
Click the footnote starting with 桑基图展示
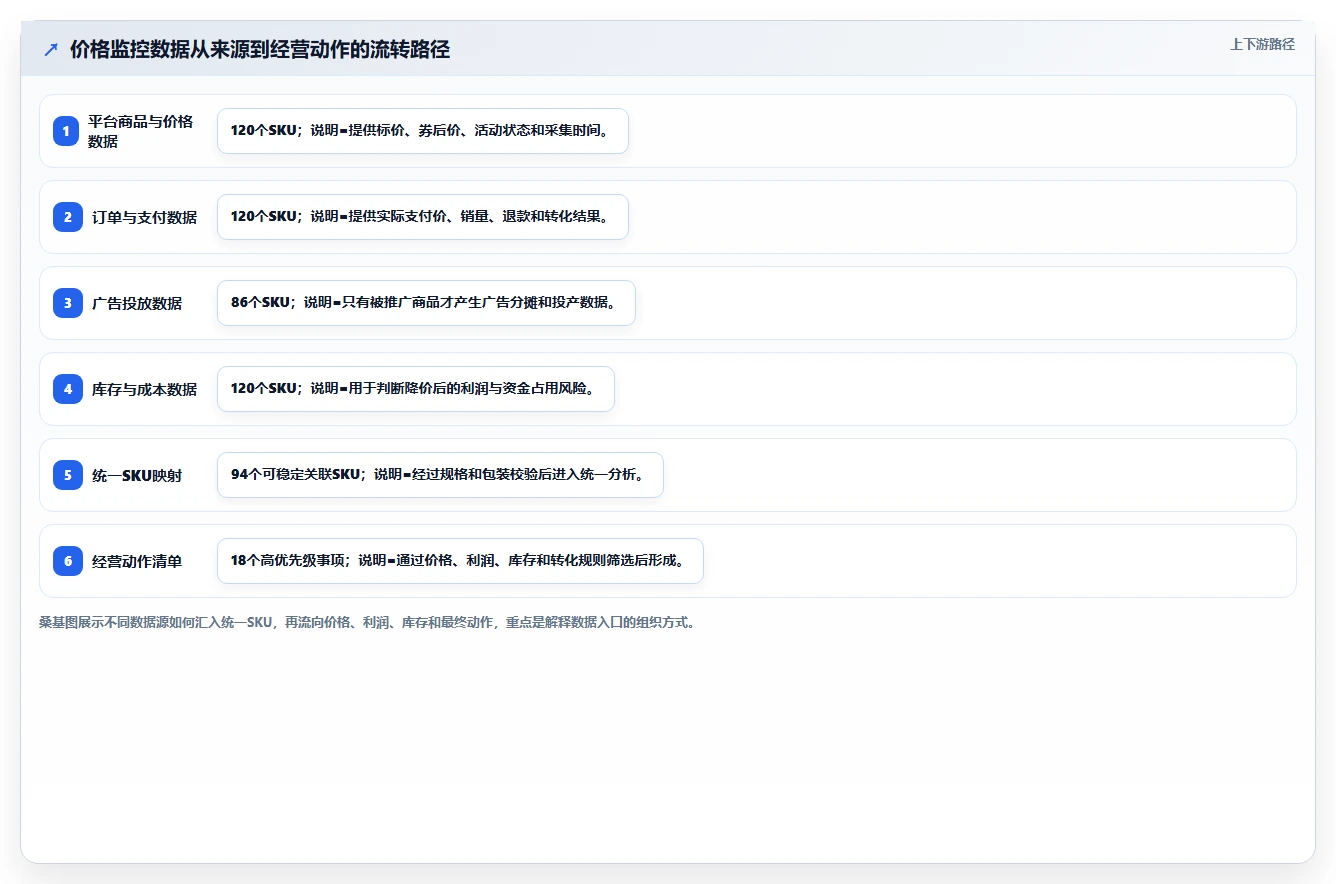click(367, 622)
